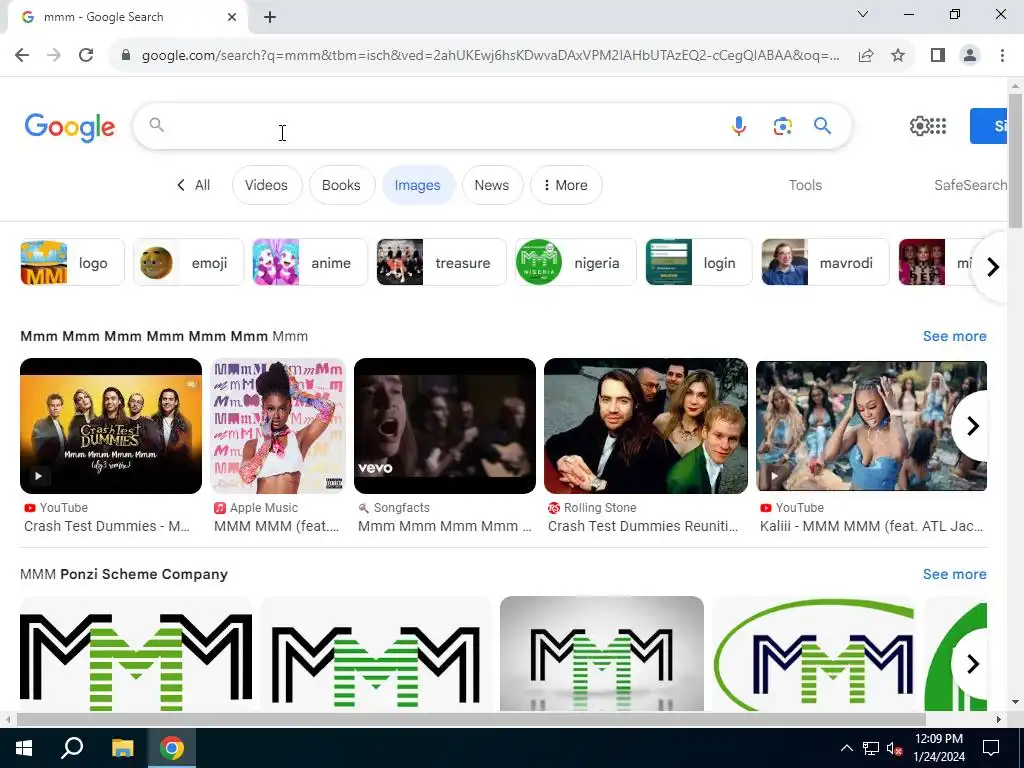Open the notifications action center

click(991, 748)
